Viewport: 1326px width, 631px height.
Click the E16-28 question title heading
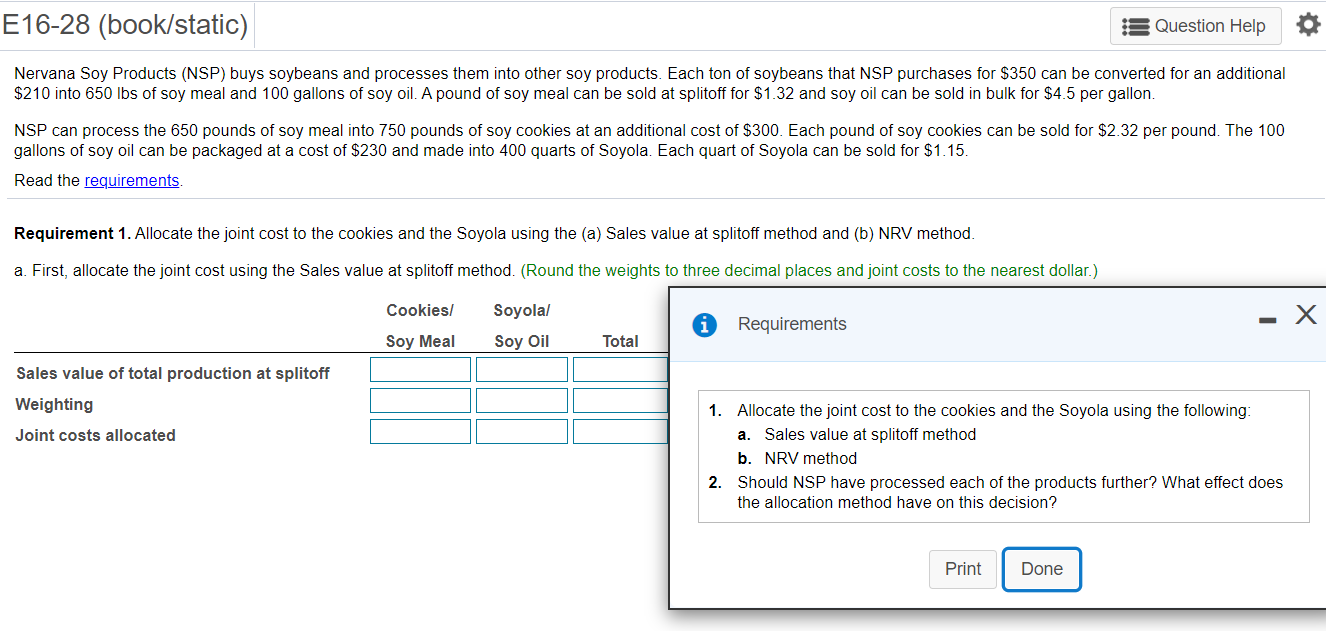(125, 25)
